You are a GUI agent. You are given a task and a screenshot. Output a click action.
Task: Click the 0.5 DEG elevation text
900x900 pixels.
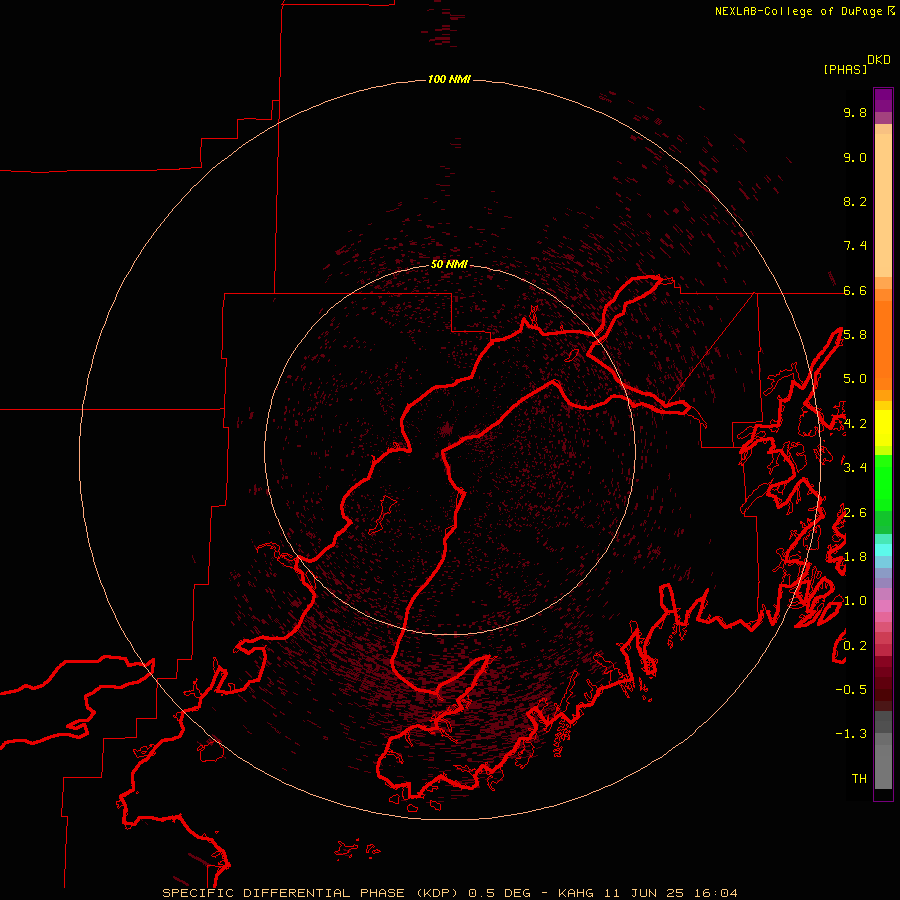(x=499, y=893)
